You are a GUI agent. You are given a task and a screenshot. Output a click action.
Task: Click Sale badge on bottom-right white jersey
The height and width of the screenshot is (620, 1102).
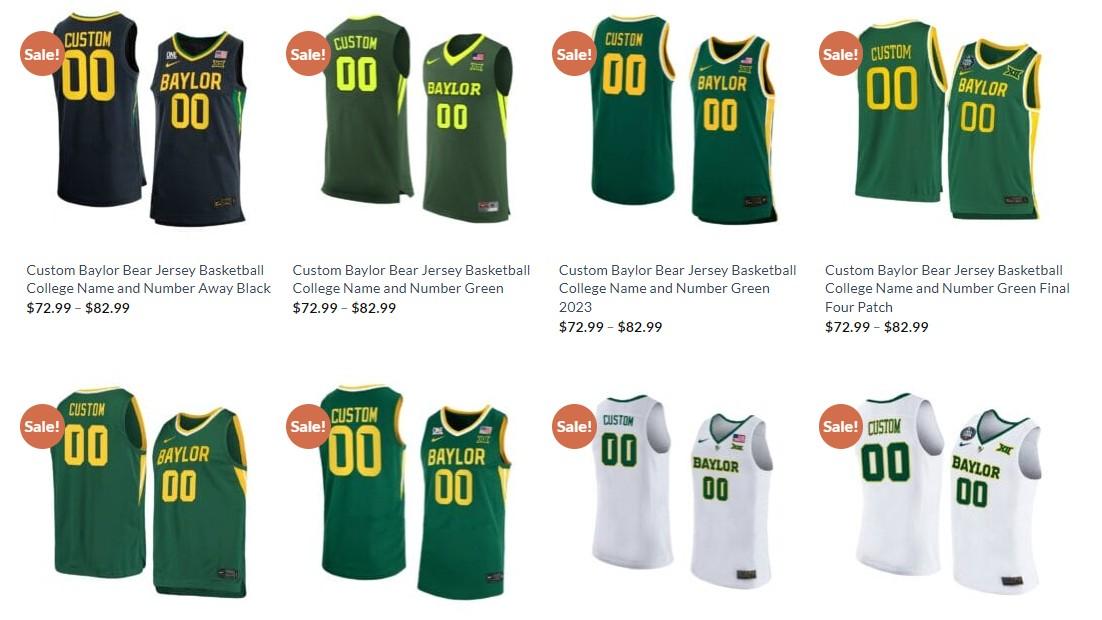tap(841, 426)
